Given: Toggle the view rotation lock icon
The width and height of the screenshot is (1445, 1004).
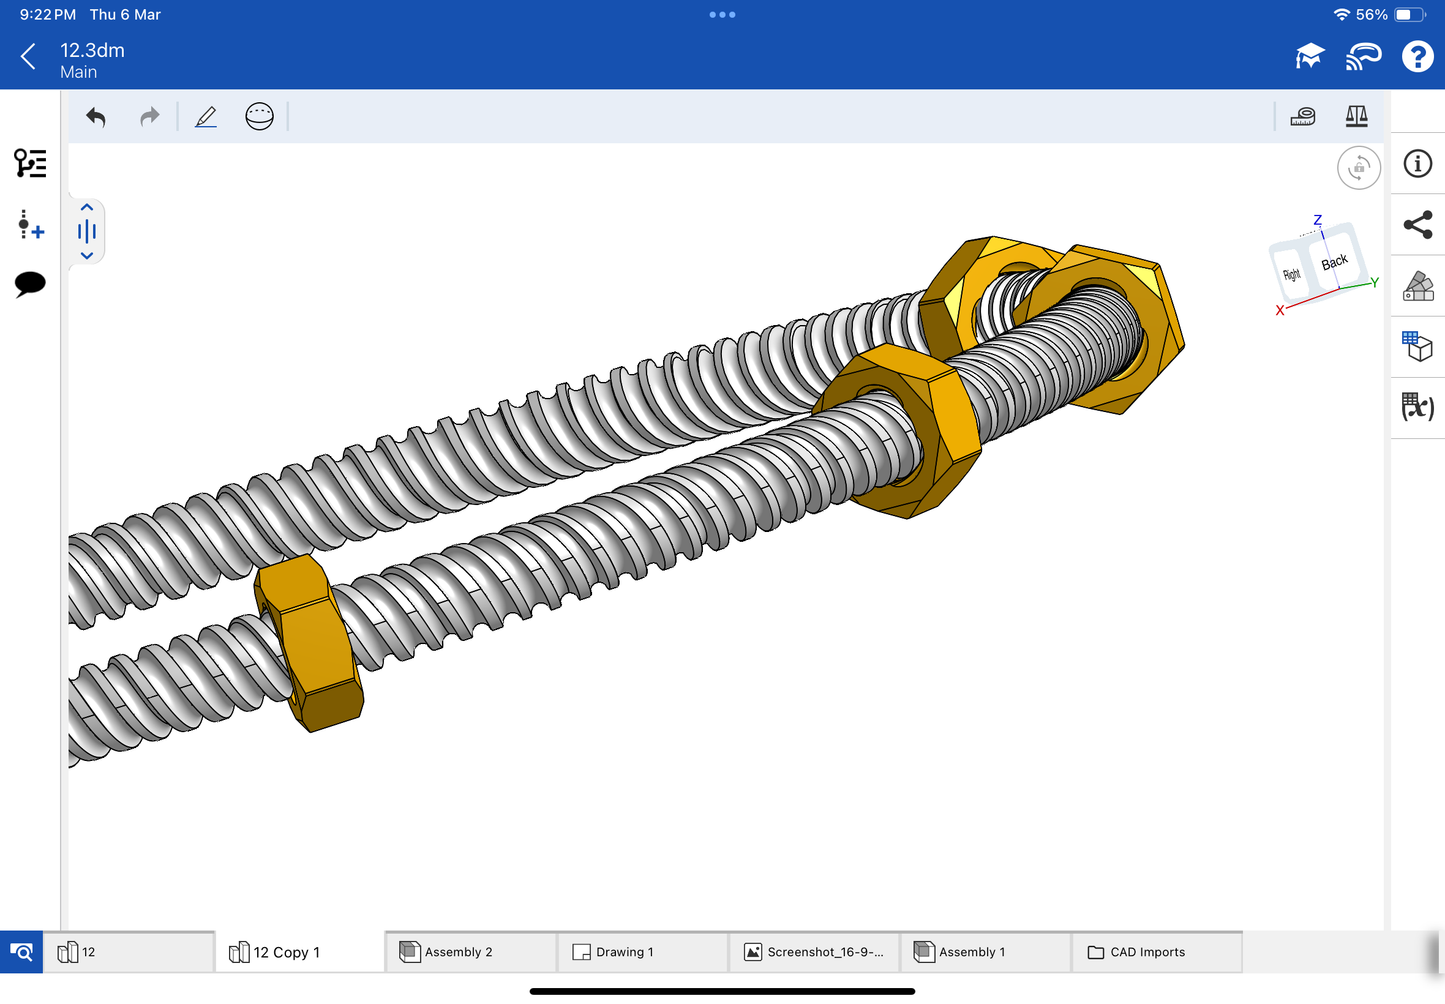Looking at the screenshot, I should point(1359,168).
